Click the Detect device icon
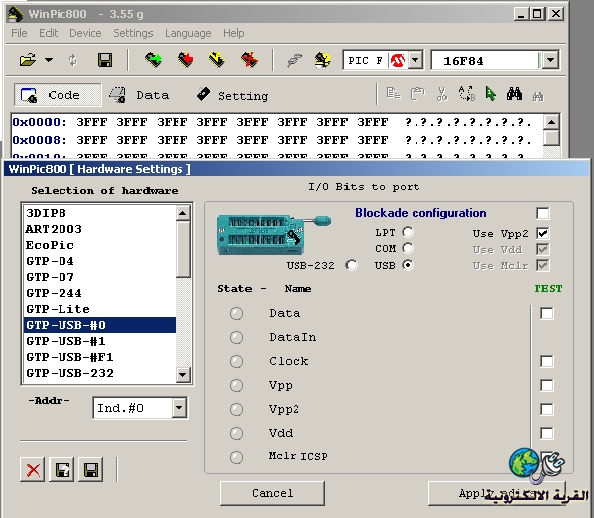Viewport: 594px width, 518px height. click(x=322, y=60)
